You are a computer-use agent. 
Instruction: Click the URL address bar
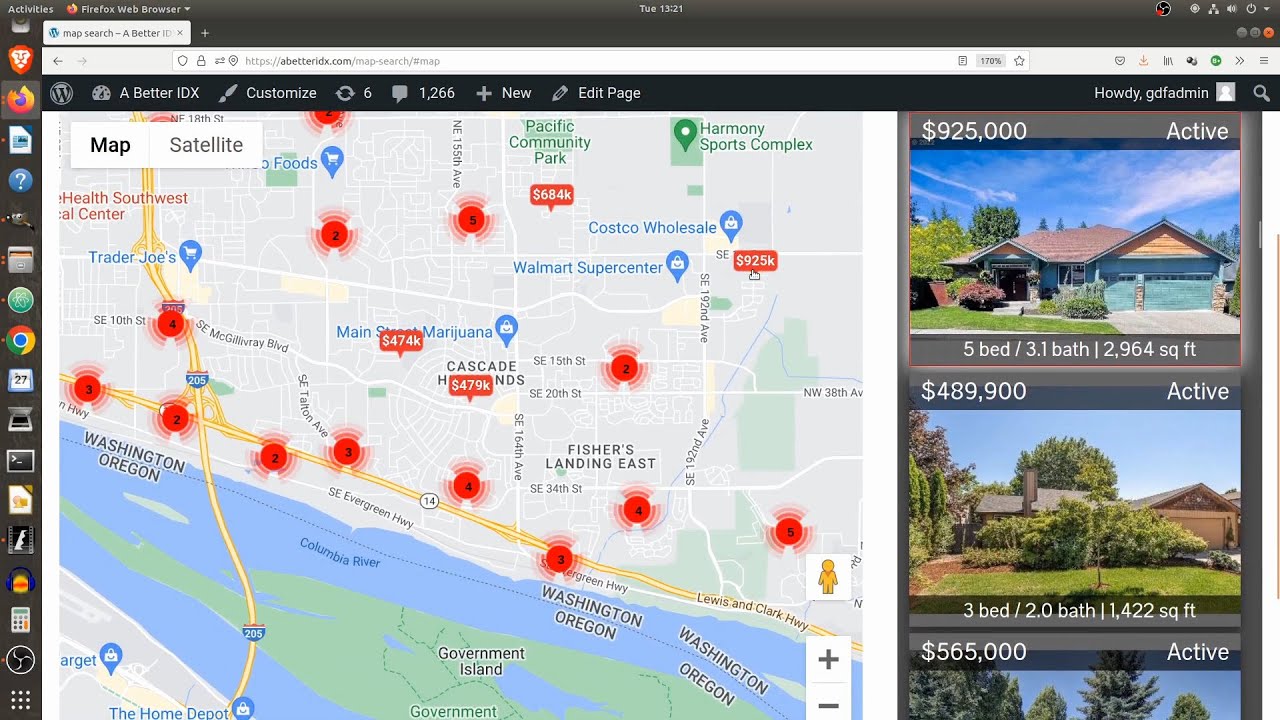(600, 61)
